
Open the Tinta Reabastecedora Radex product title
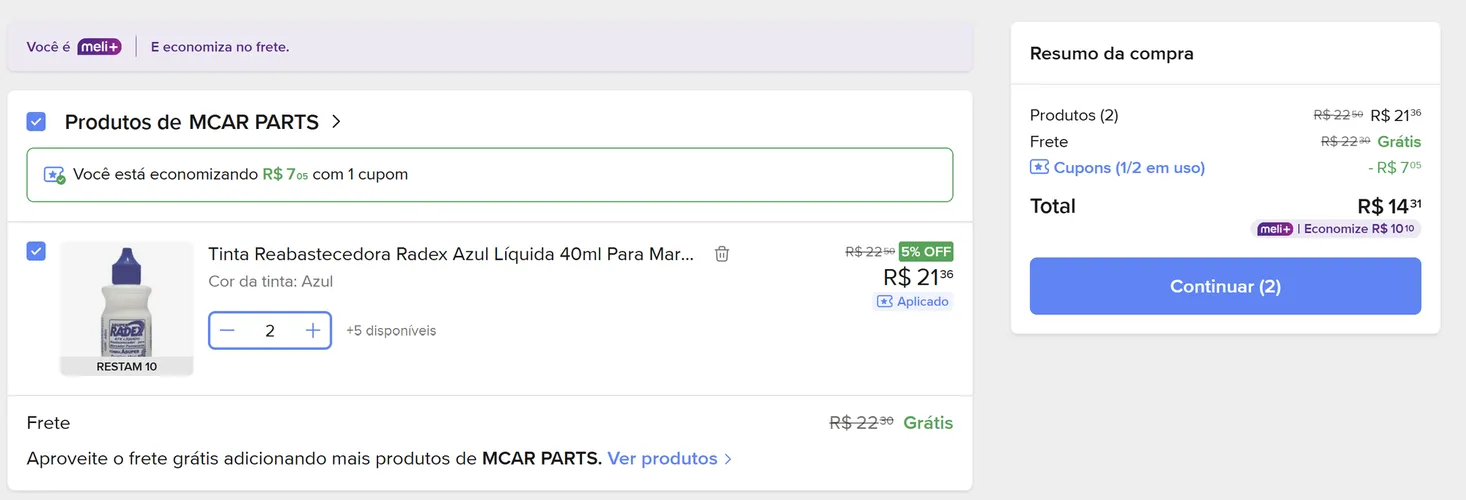click(x=451, y=254)
